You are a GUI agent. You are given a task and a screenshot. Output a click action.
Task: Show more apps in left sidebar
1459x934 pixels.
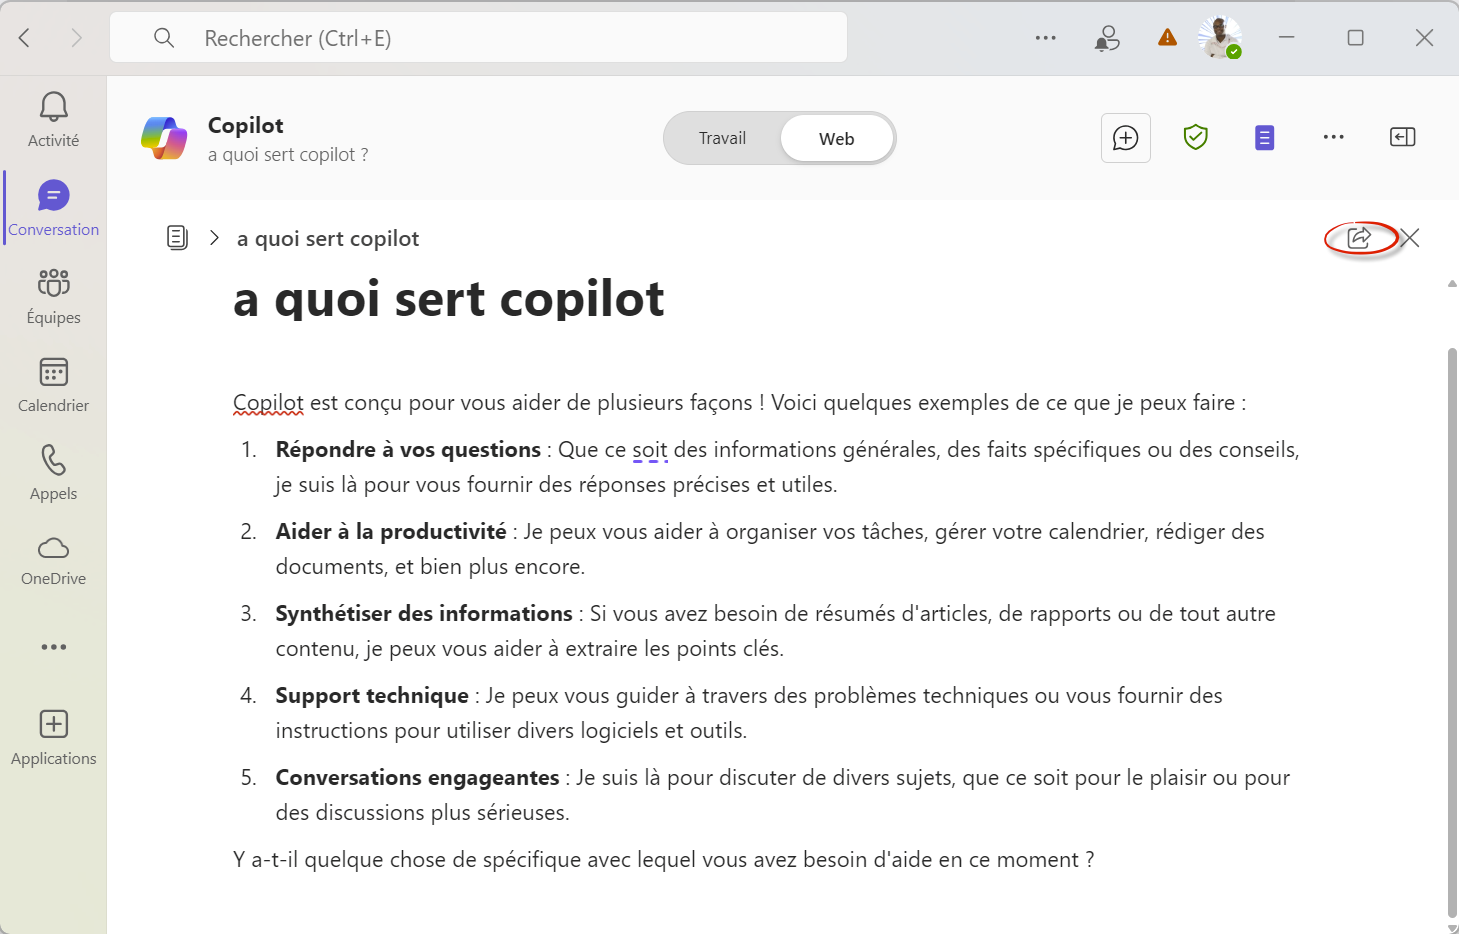[x=54, y=647]
